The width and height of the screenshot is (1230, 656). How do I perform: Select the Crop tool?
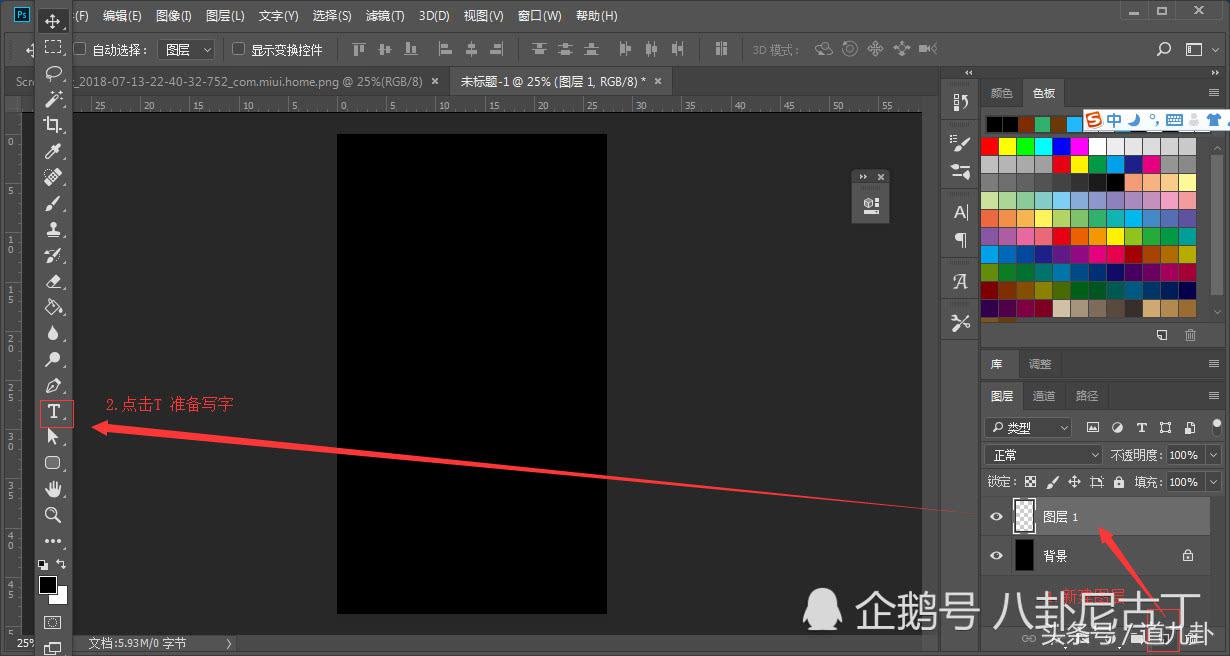coord(53,125)
